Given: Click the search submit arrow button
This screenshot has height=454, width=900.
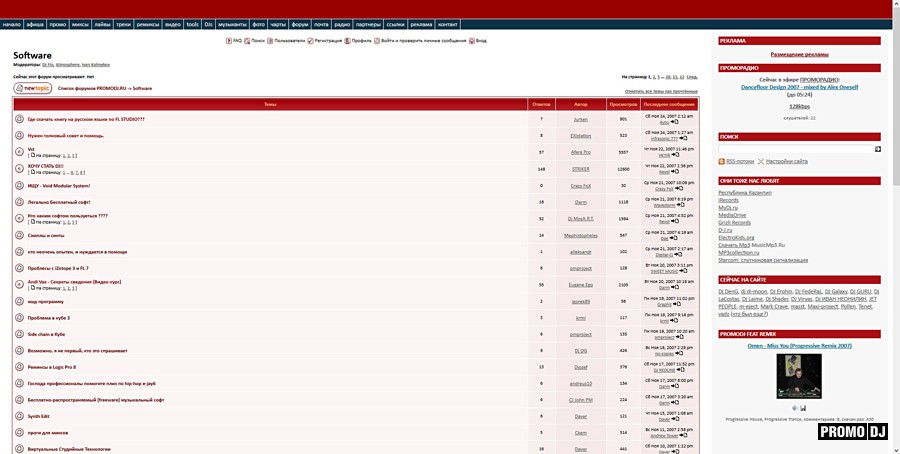Looking at the screenshot, I should click(x=878, y=149).
